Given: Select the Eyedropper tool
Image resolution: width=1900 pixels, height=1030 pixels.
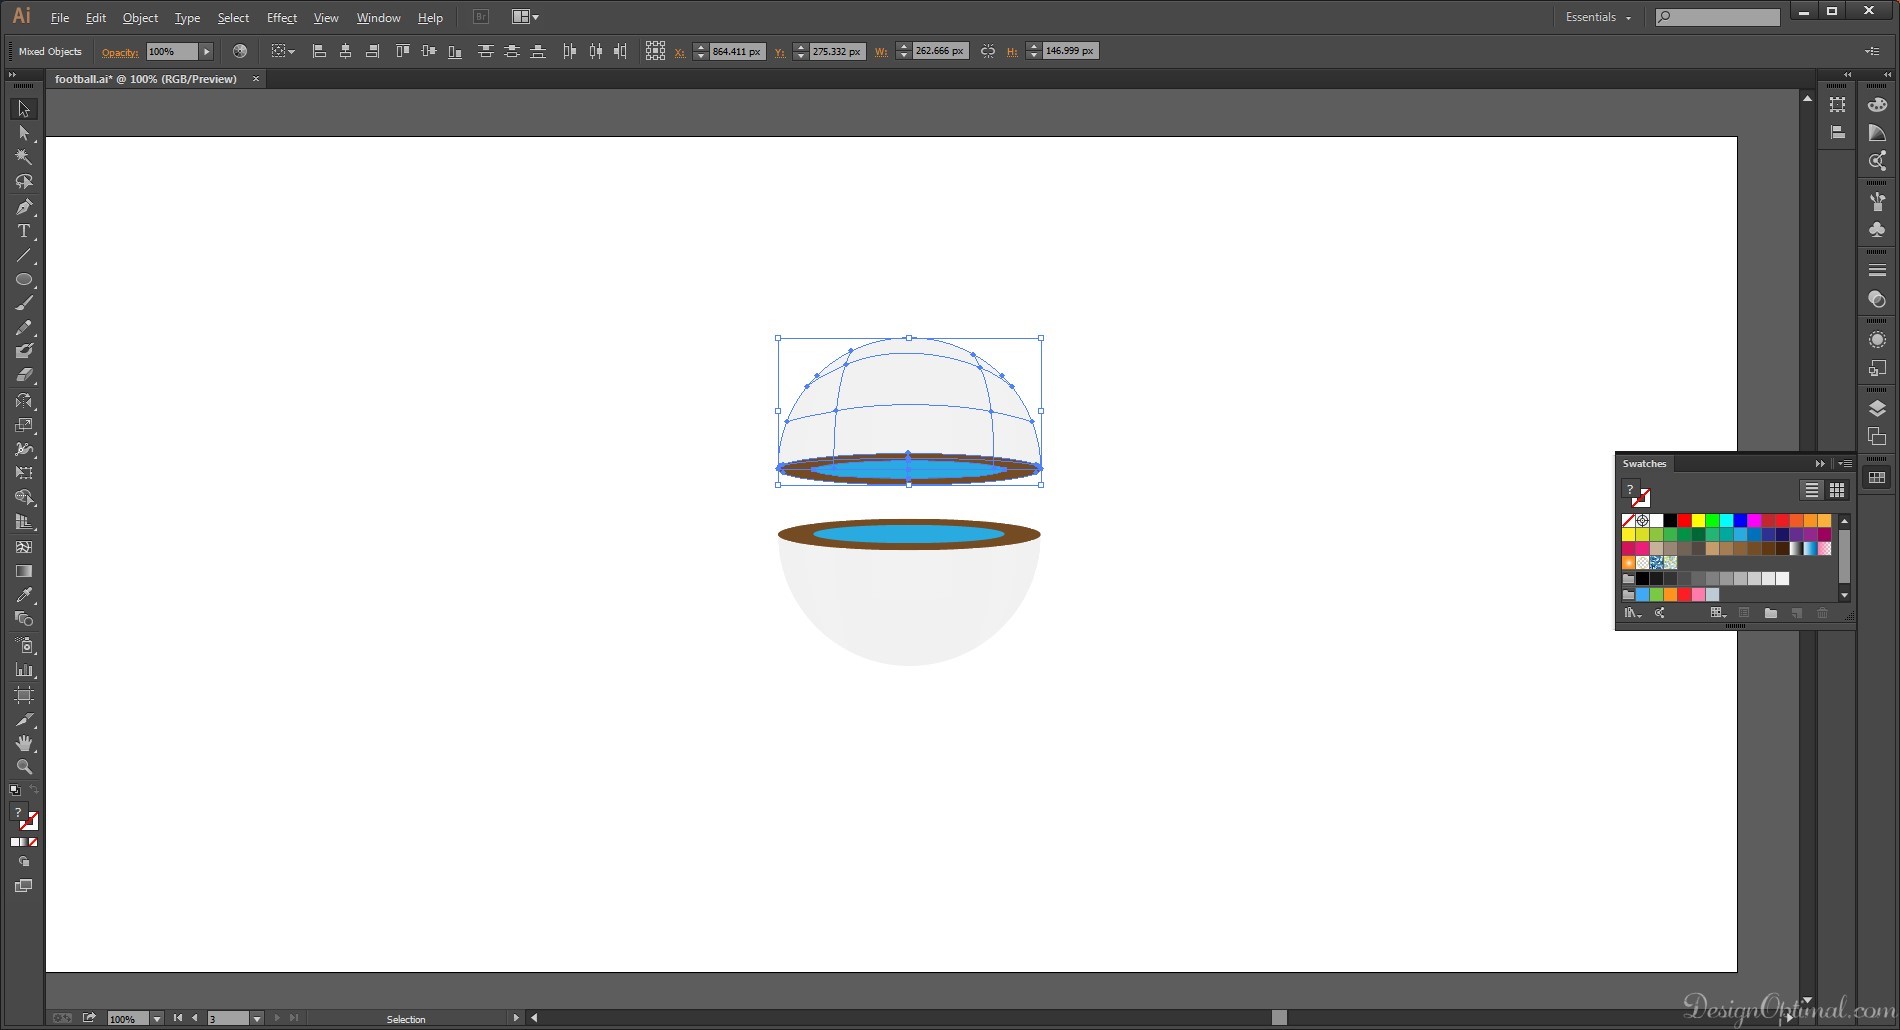Looking at the screenshot, I should (24, 595).
